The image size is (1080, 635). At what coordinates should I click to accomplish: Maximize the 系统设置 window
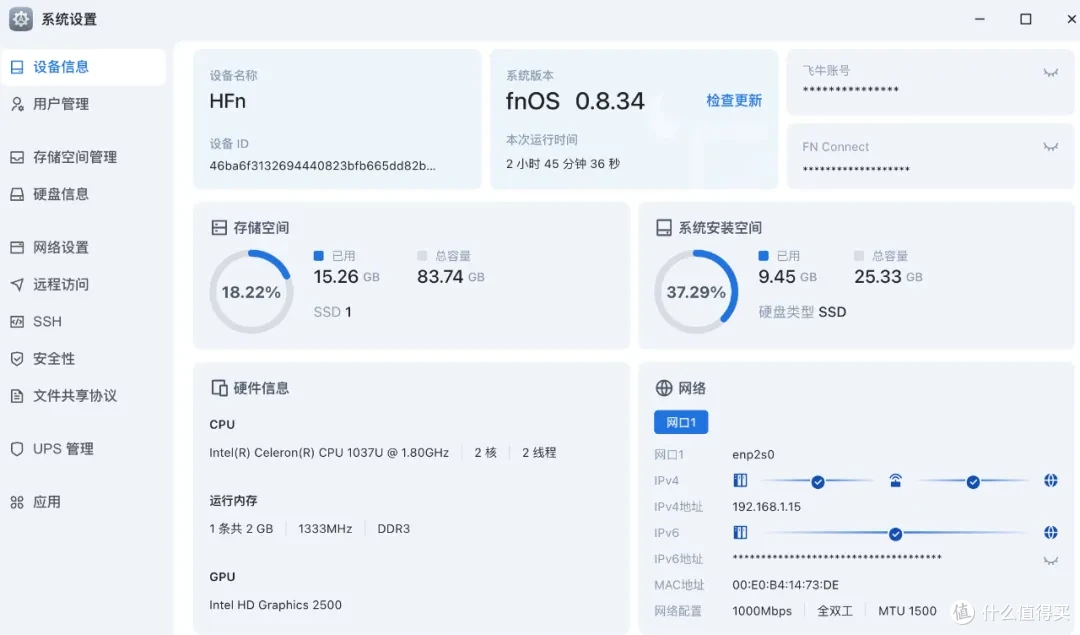tap(1026, 19)
